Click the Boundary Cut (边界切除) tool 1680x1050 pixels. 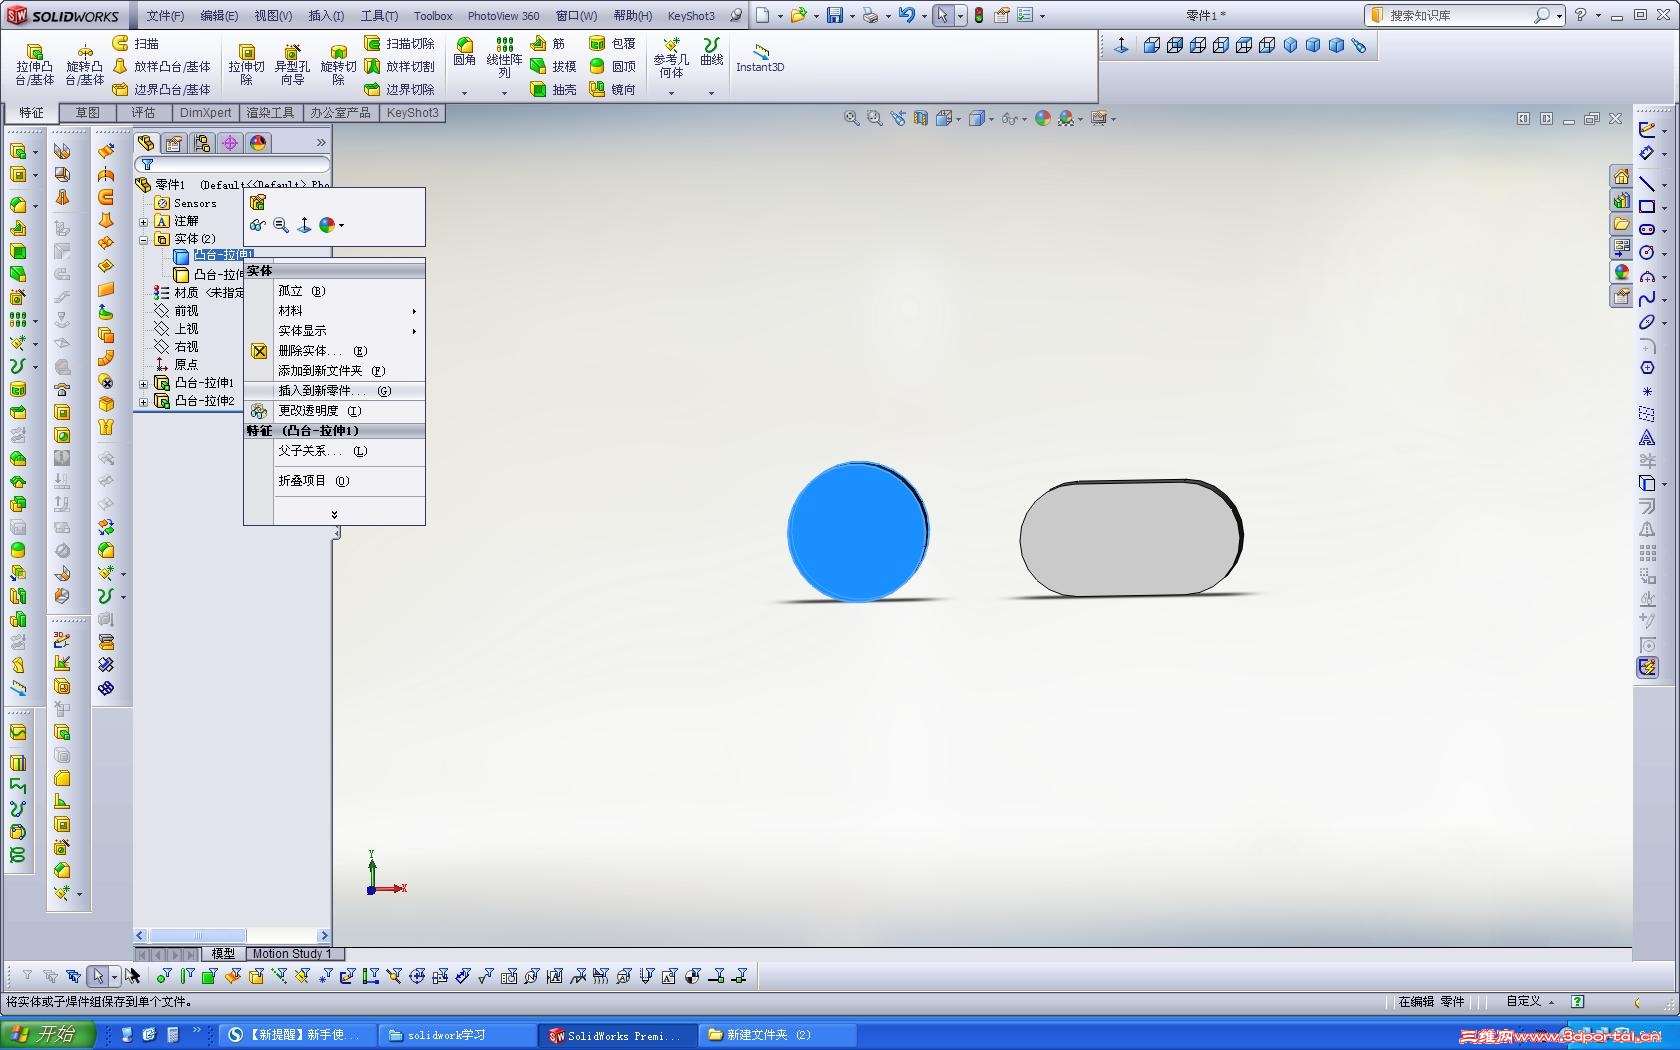399,90
